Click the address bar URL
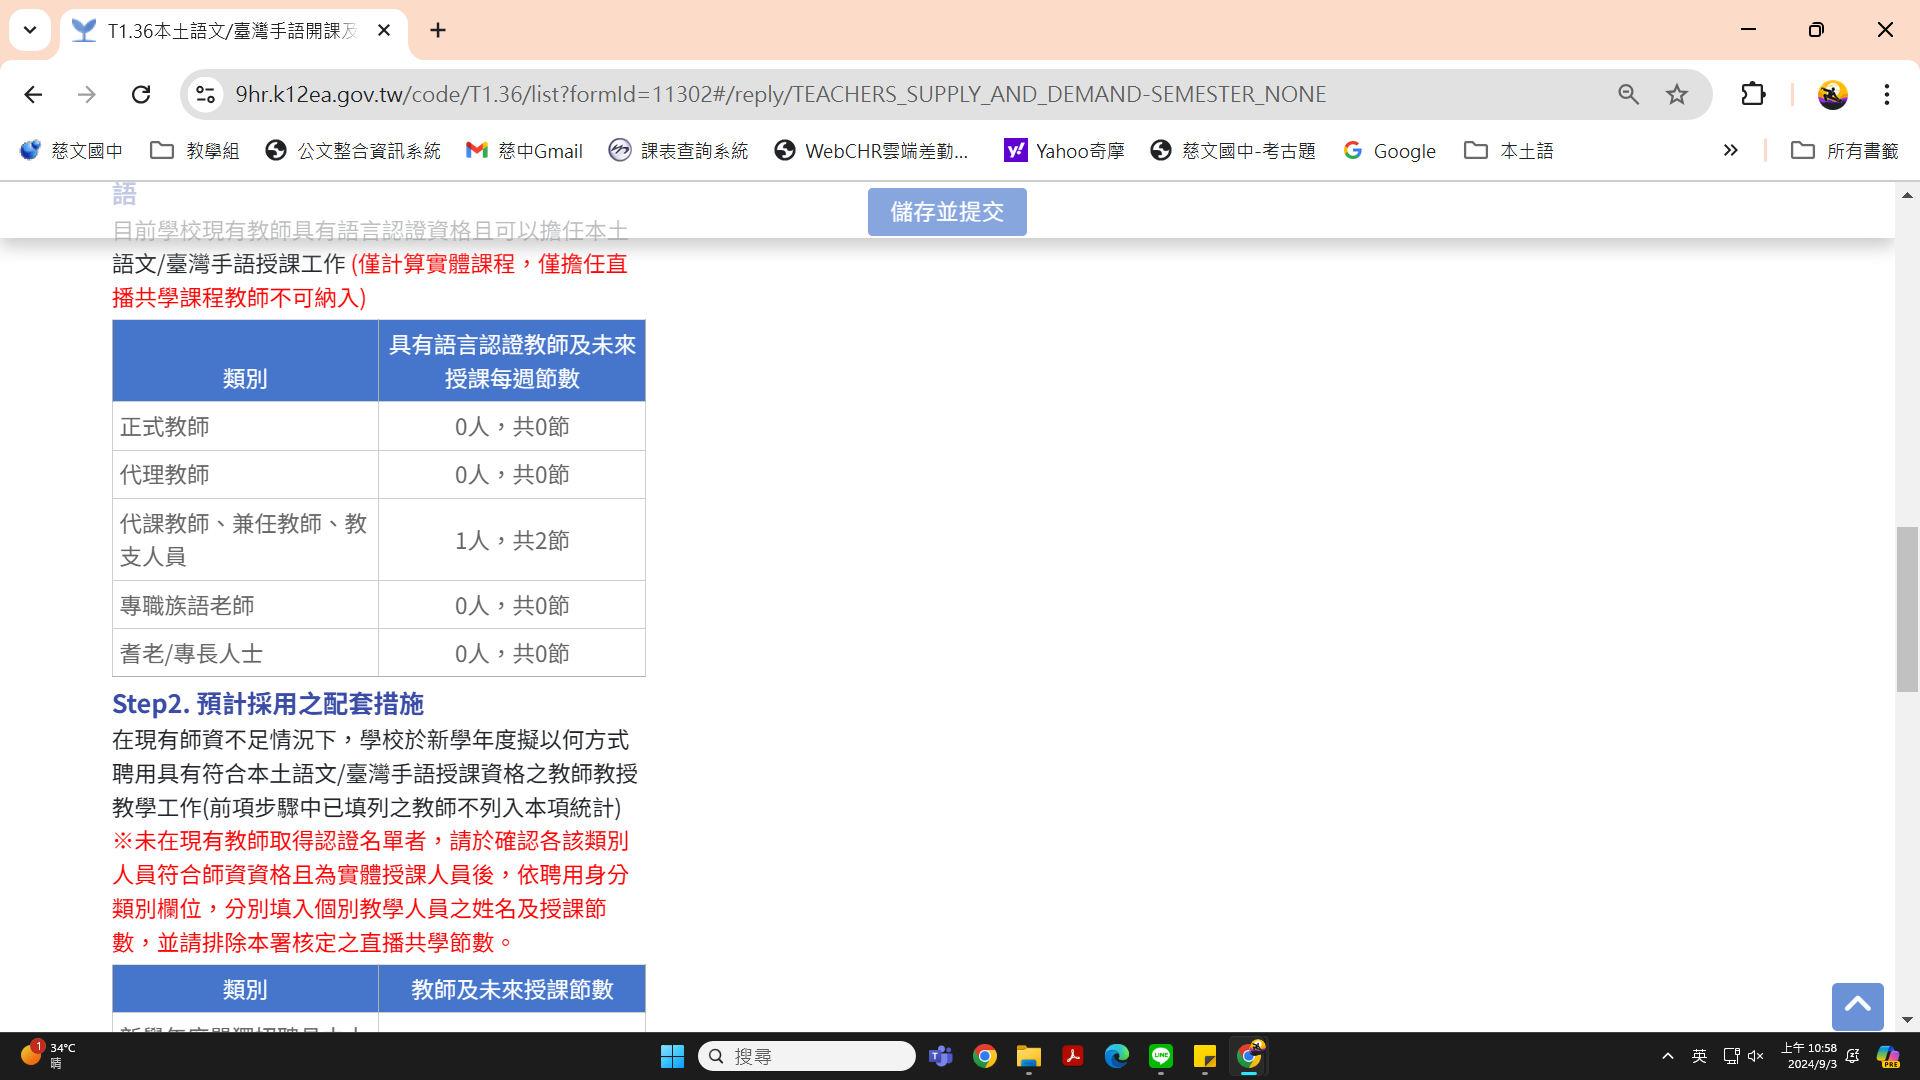Image resolution: width=1920 pixels, height=1080 pixels. point(780,94)
